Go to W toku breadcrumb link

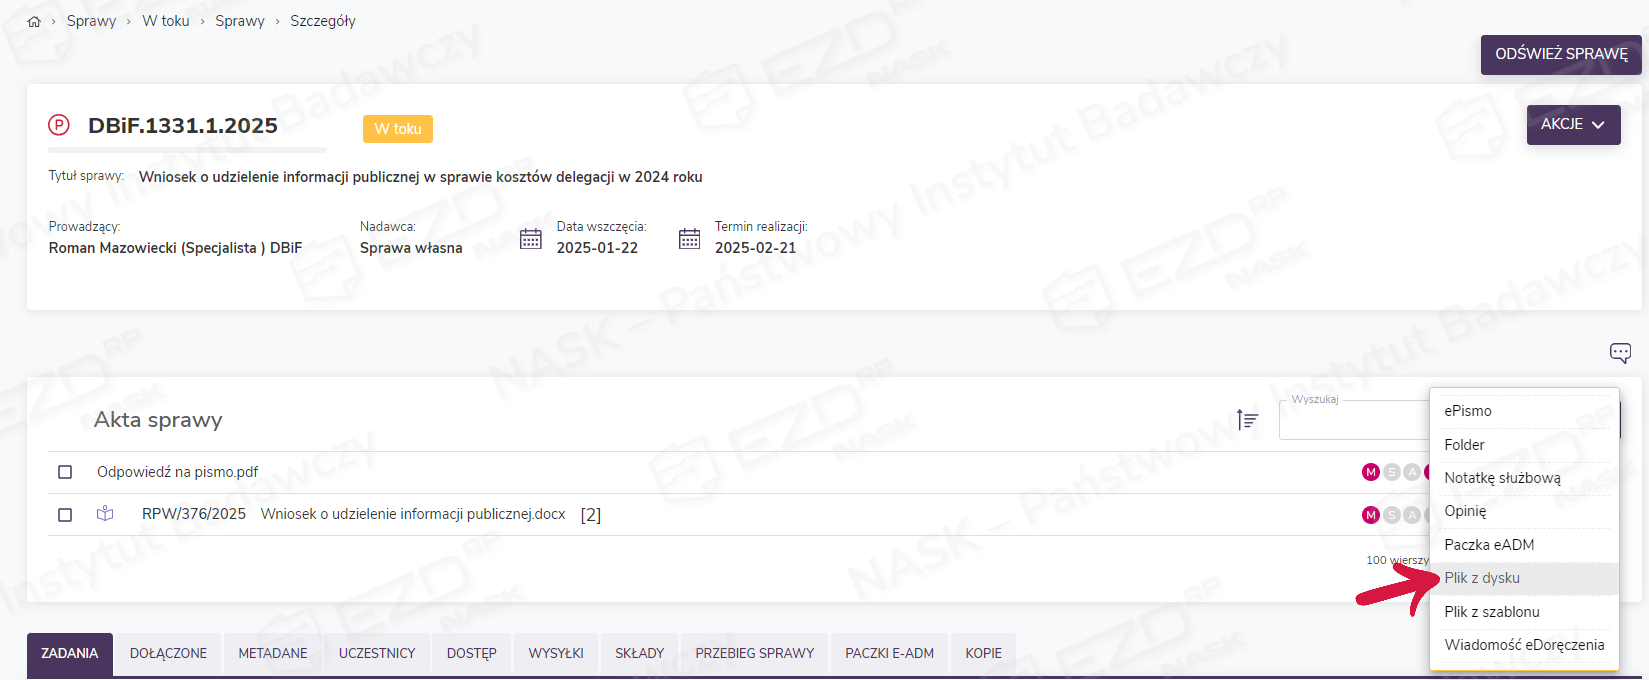[x=166, y=21]
